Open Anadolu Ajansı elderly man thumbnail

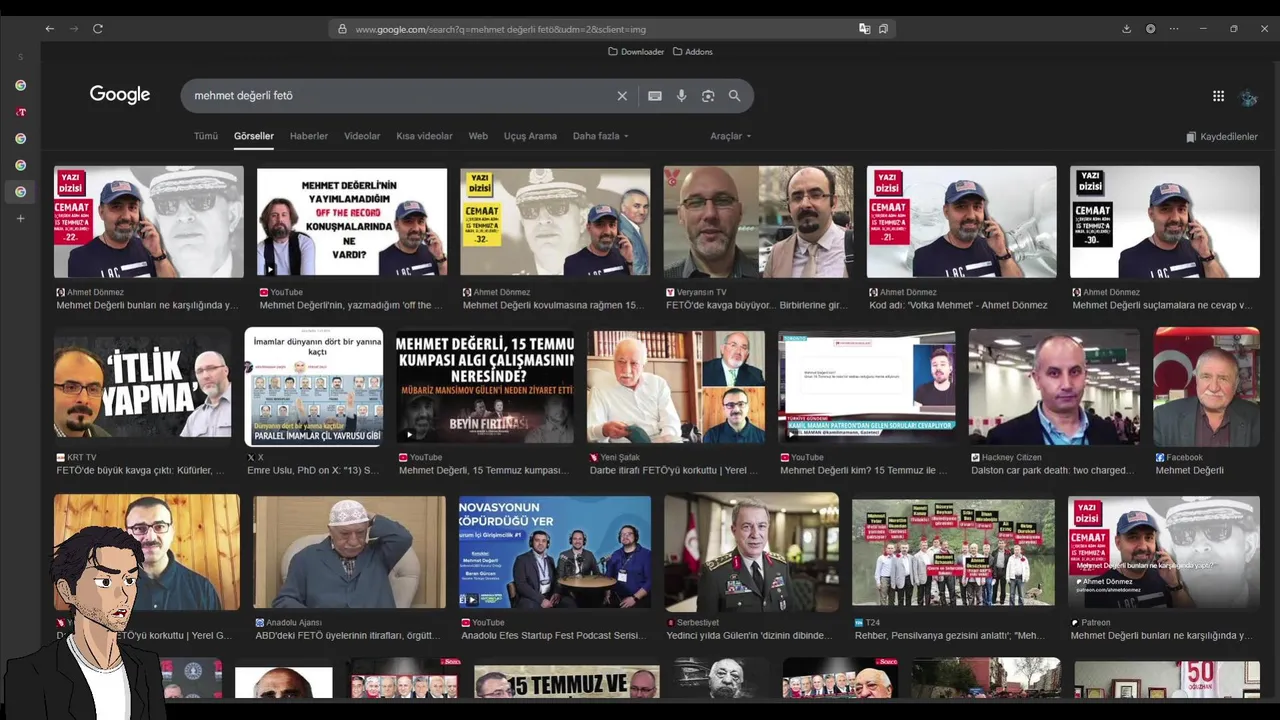(x=349, y=552)
